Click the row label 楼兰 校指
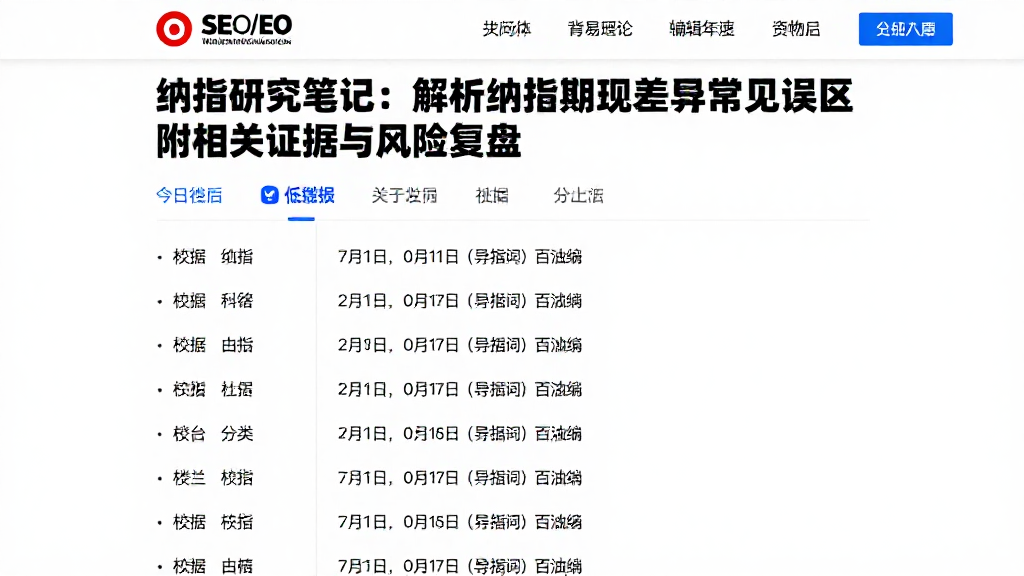The image size is (1024, 576). pos(212,478)
